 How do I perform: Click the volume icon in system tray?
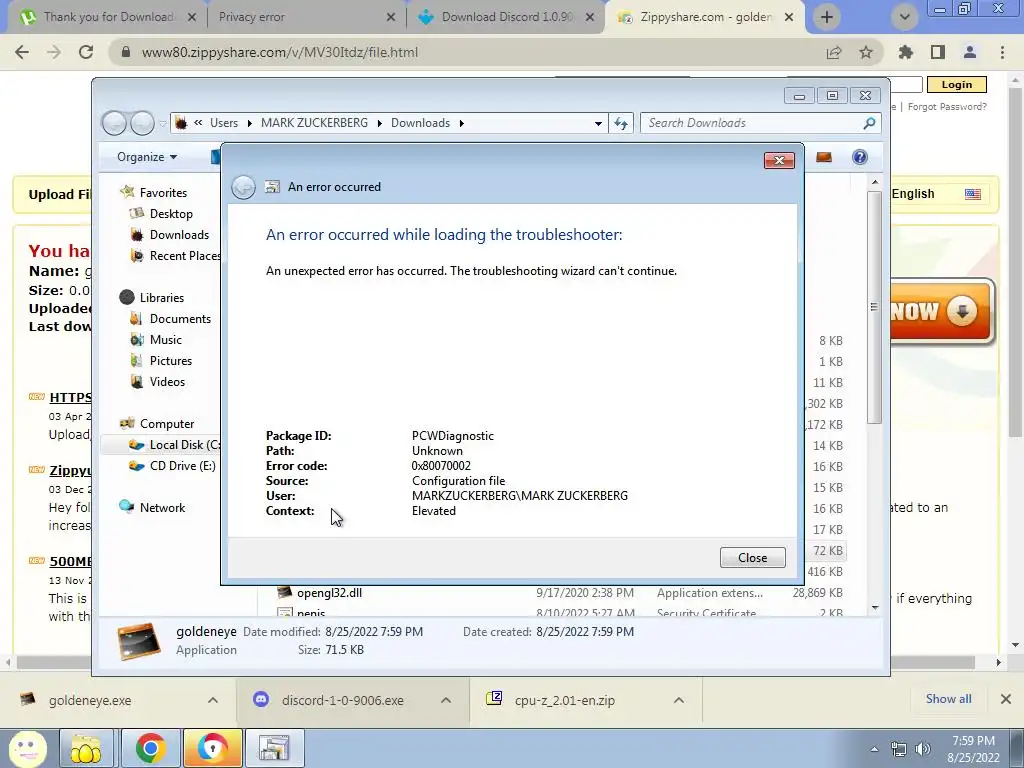click(923, 749)
